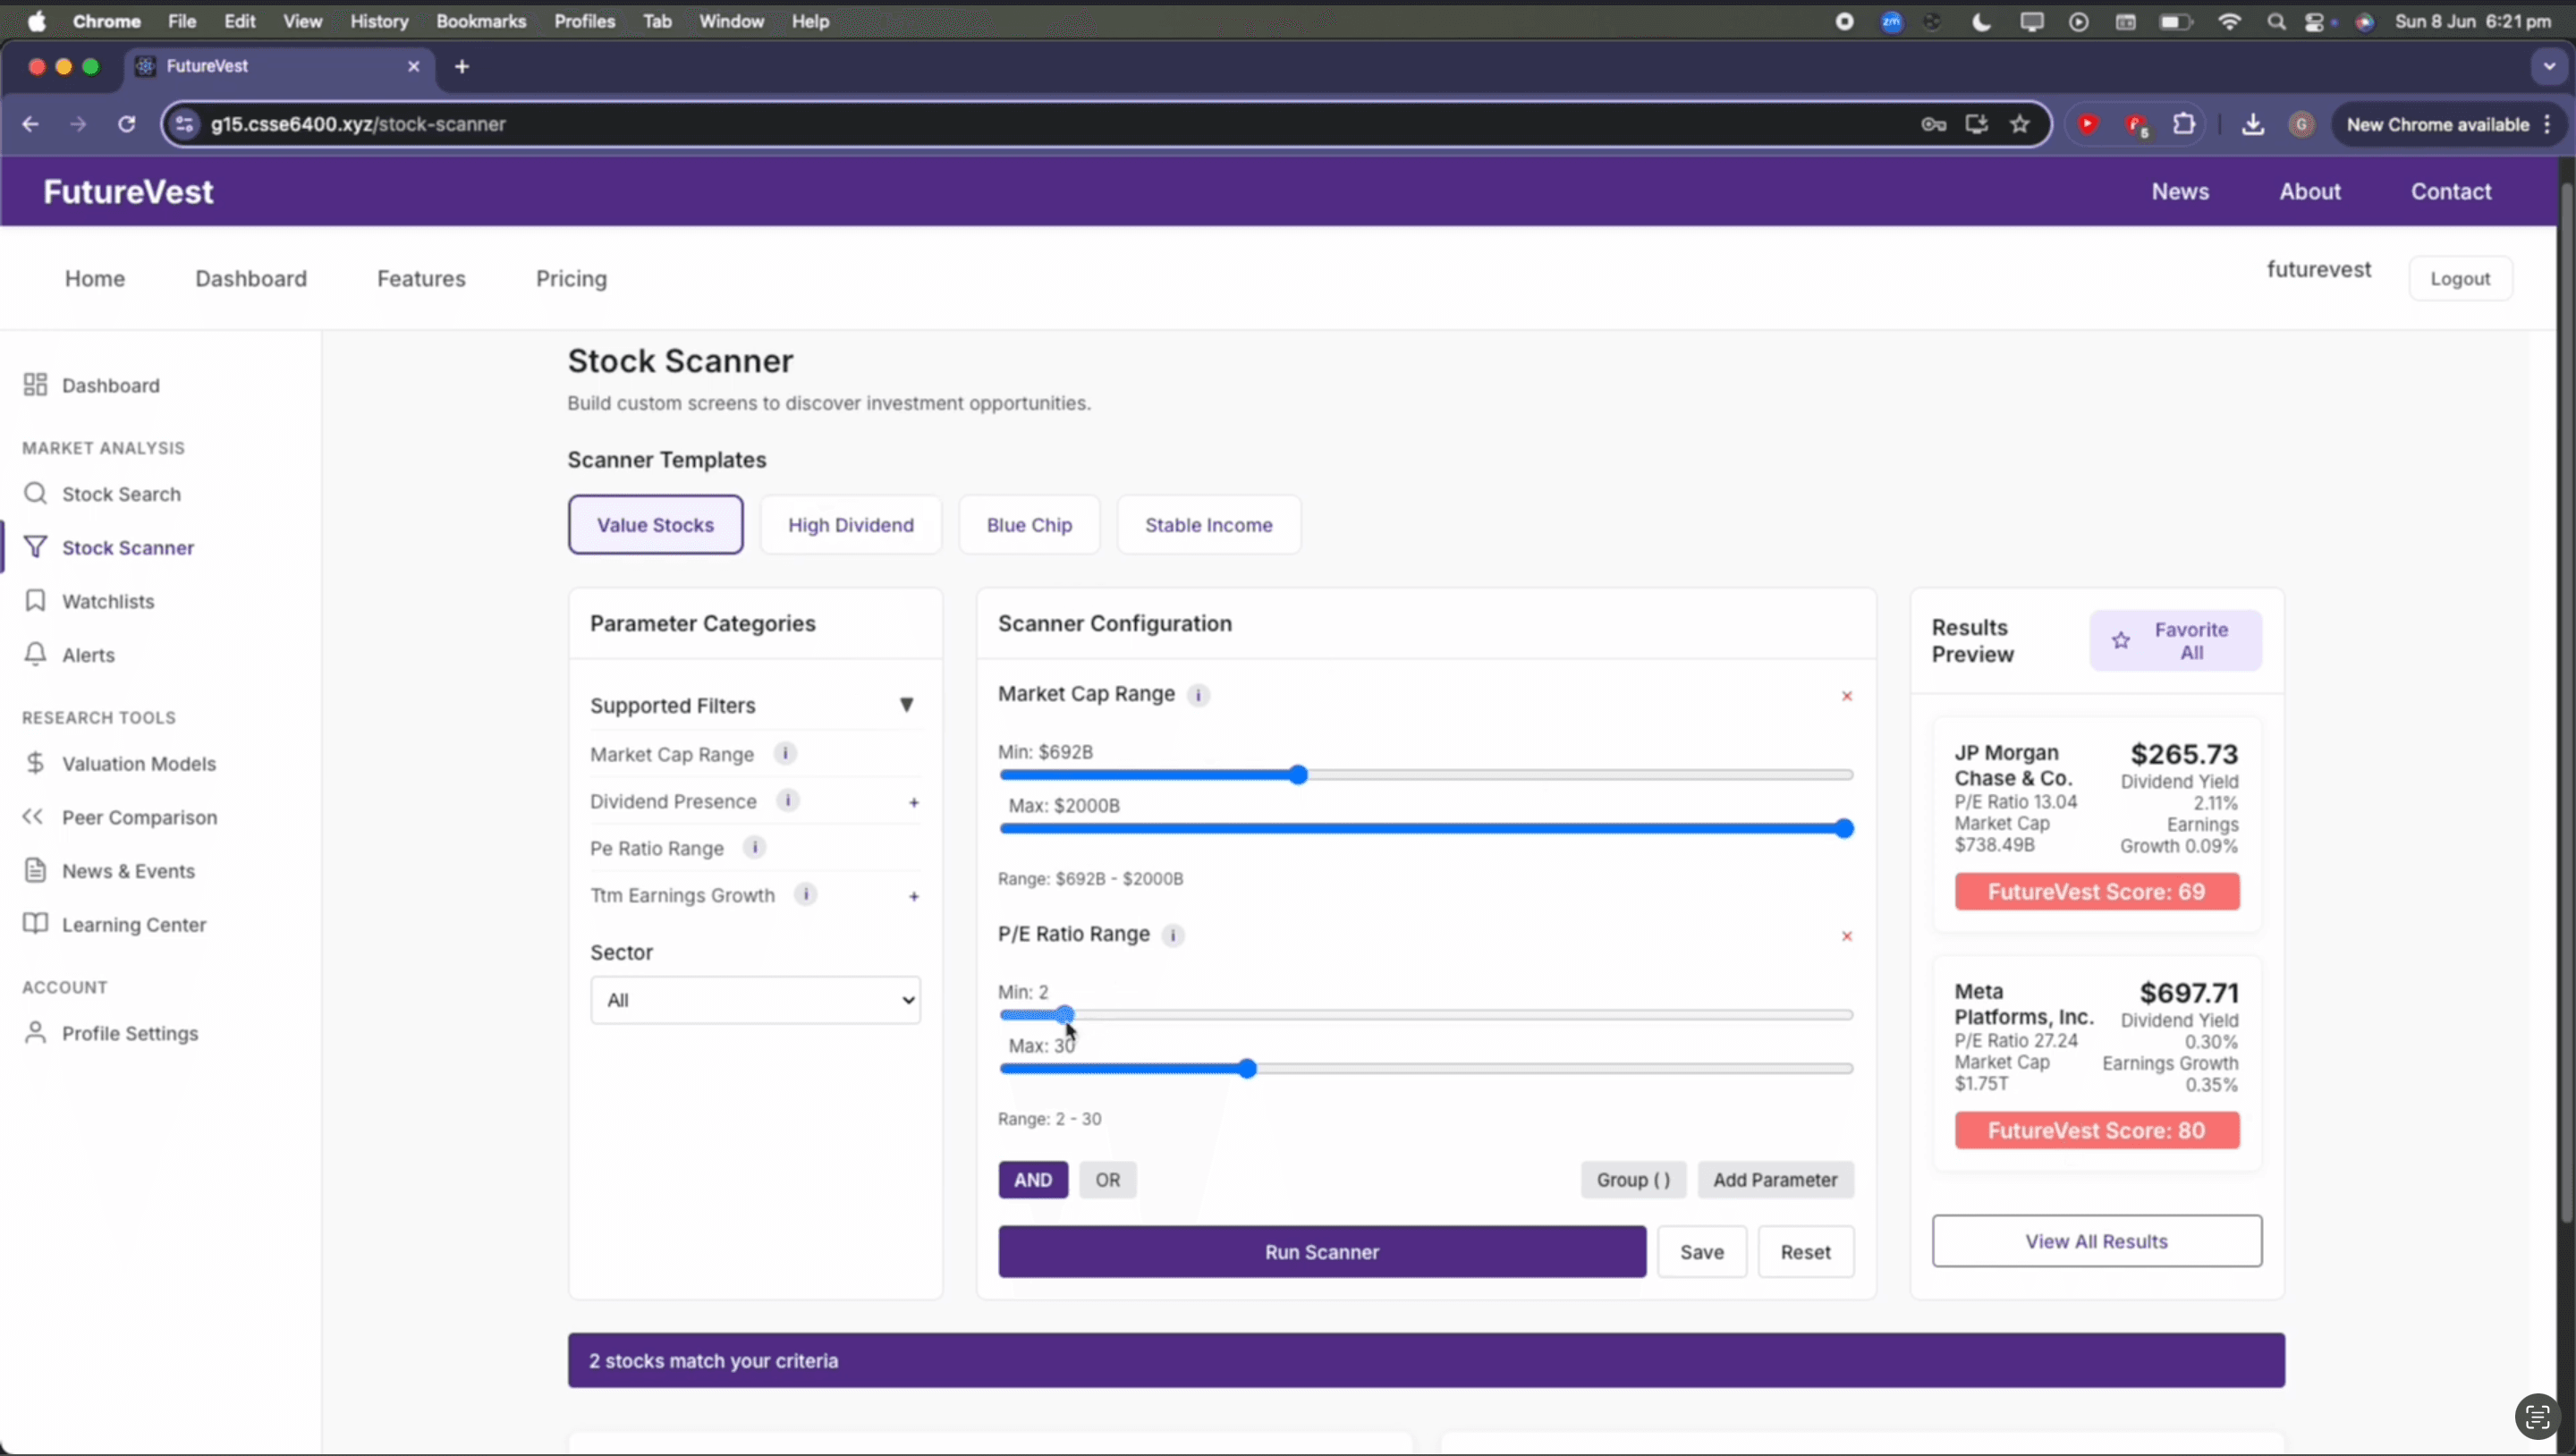Open the Features nav tab
2576x1456 pixels.
(421, 279)
